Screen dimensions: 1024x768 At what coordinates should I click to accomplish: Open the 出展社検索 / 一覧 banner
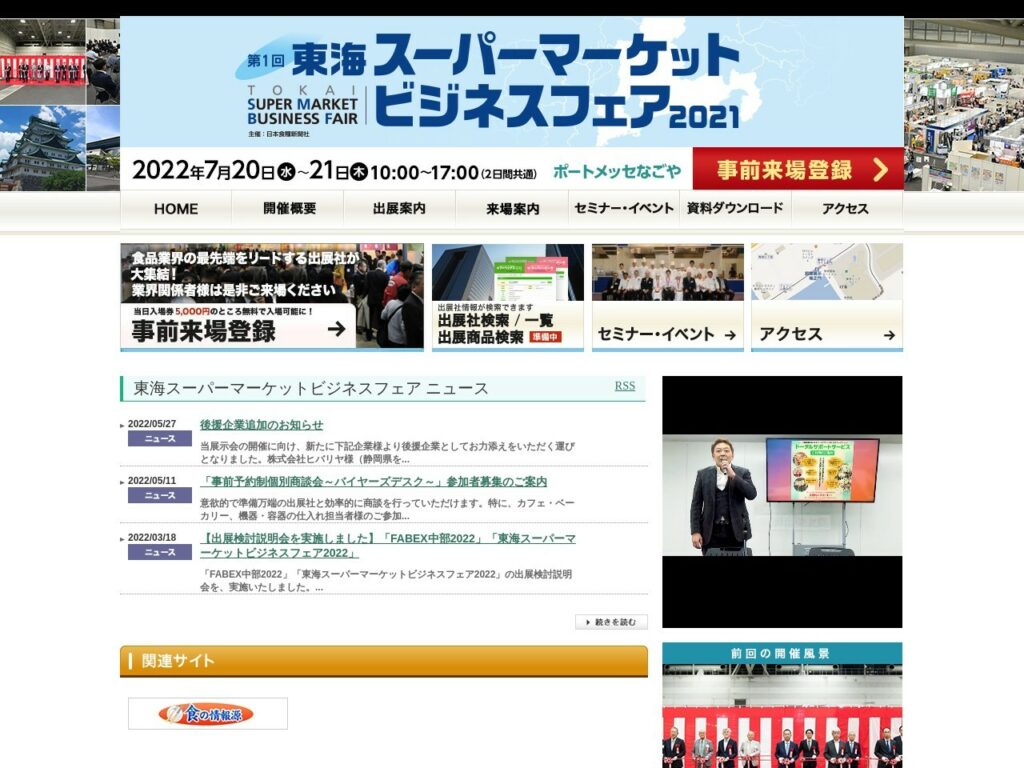click(507, 297)
